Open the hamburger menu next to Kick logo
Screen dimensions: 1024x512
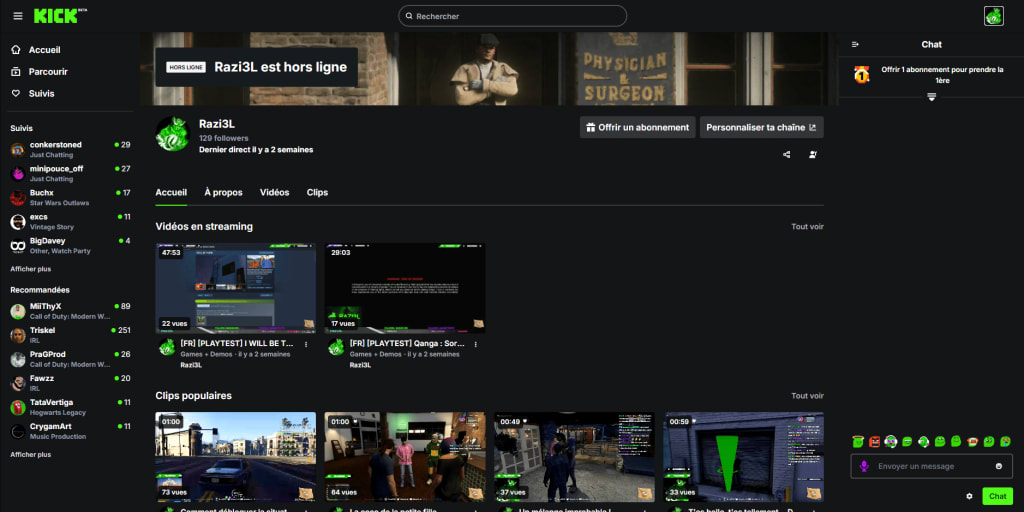tap(18, 16)
